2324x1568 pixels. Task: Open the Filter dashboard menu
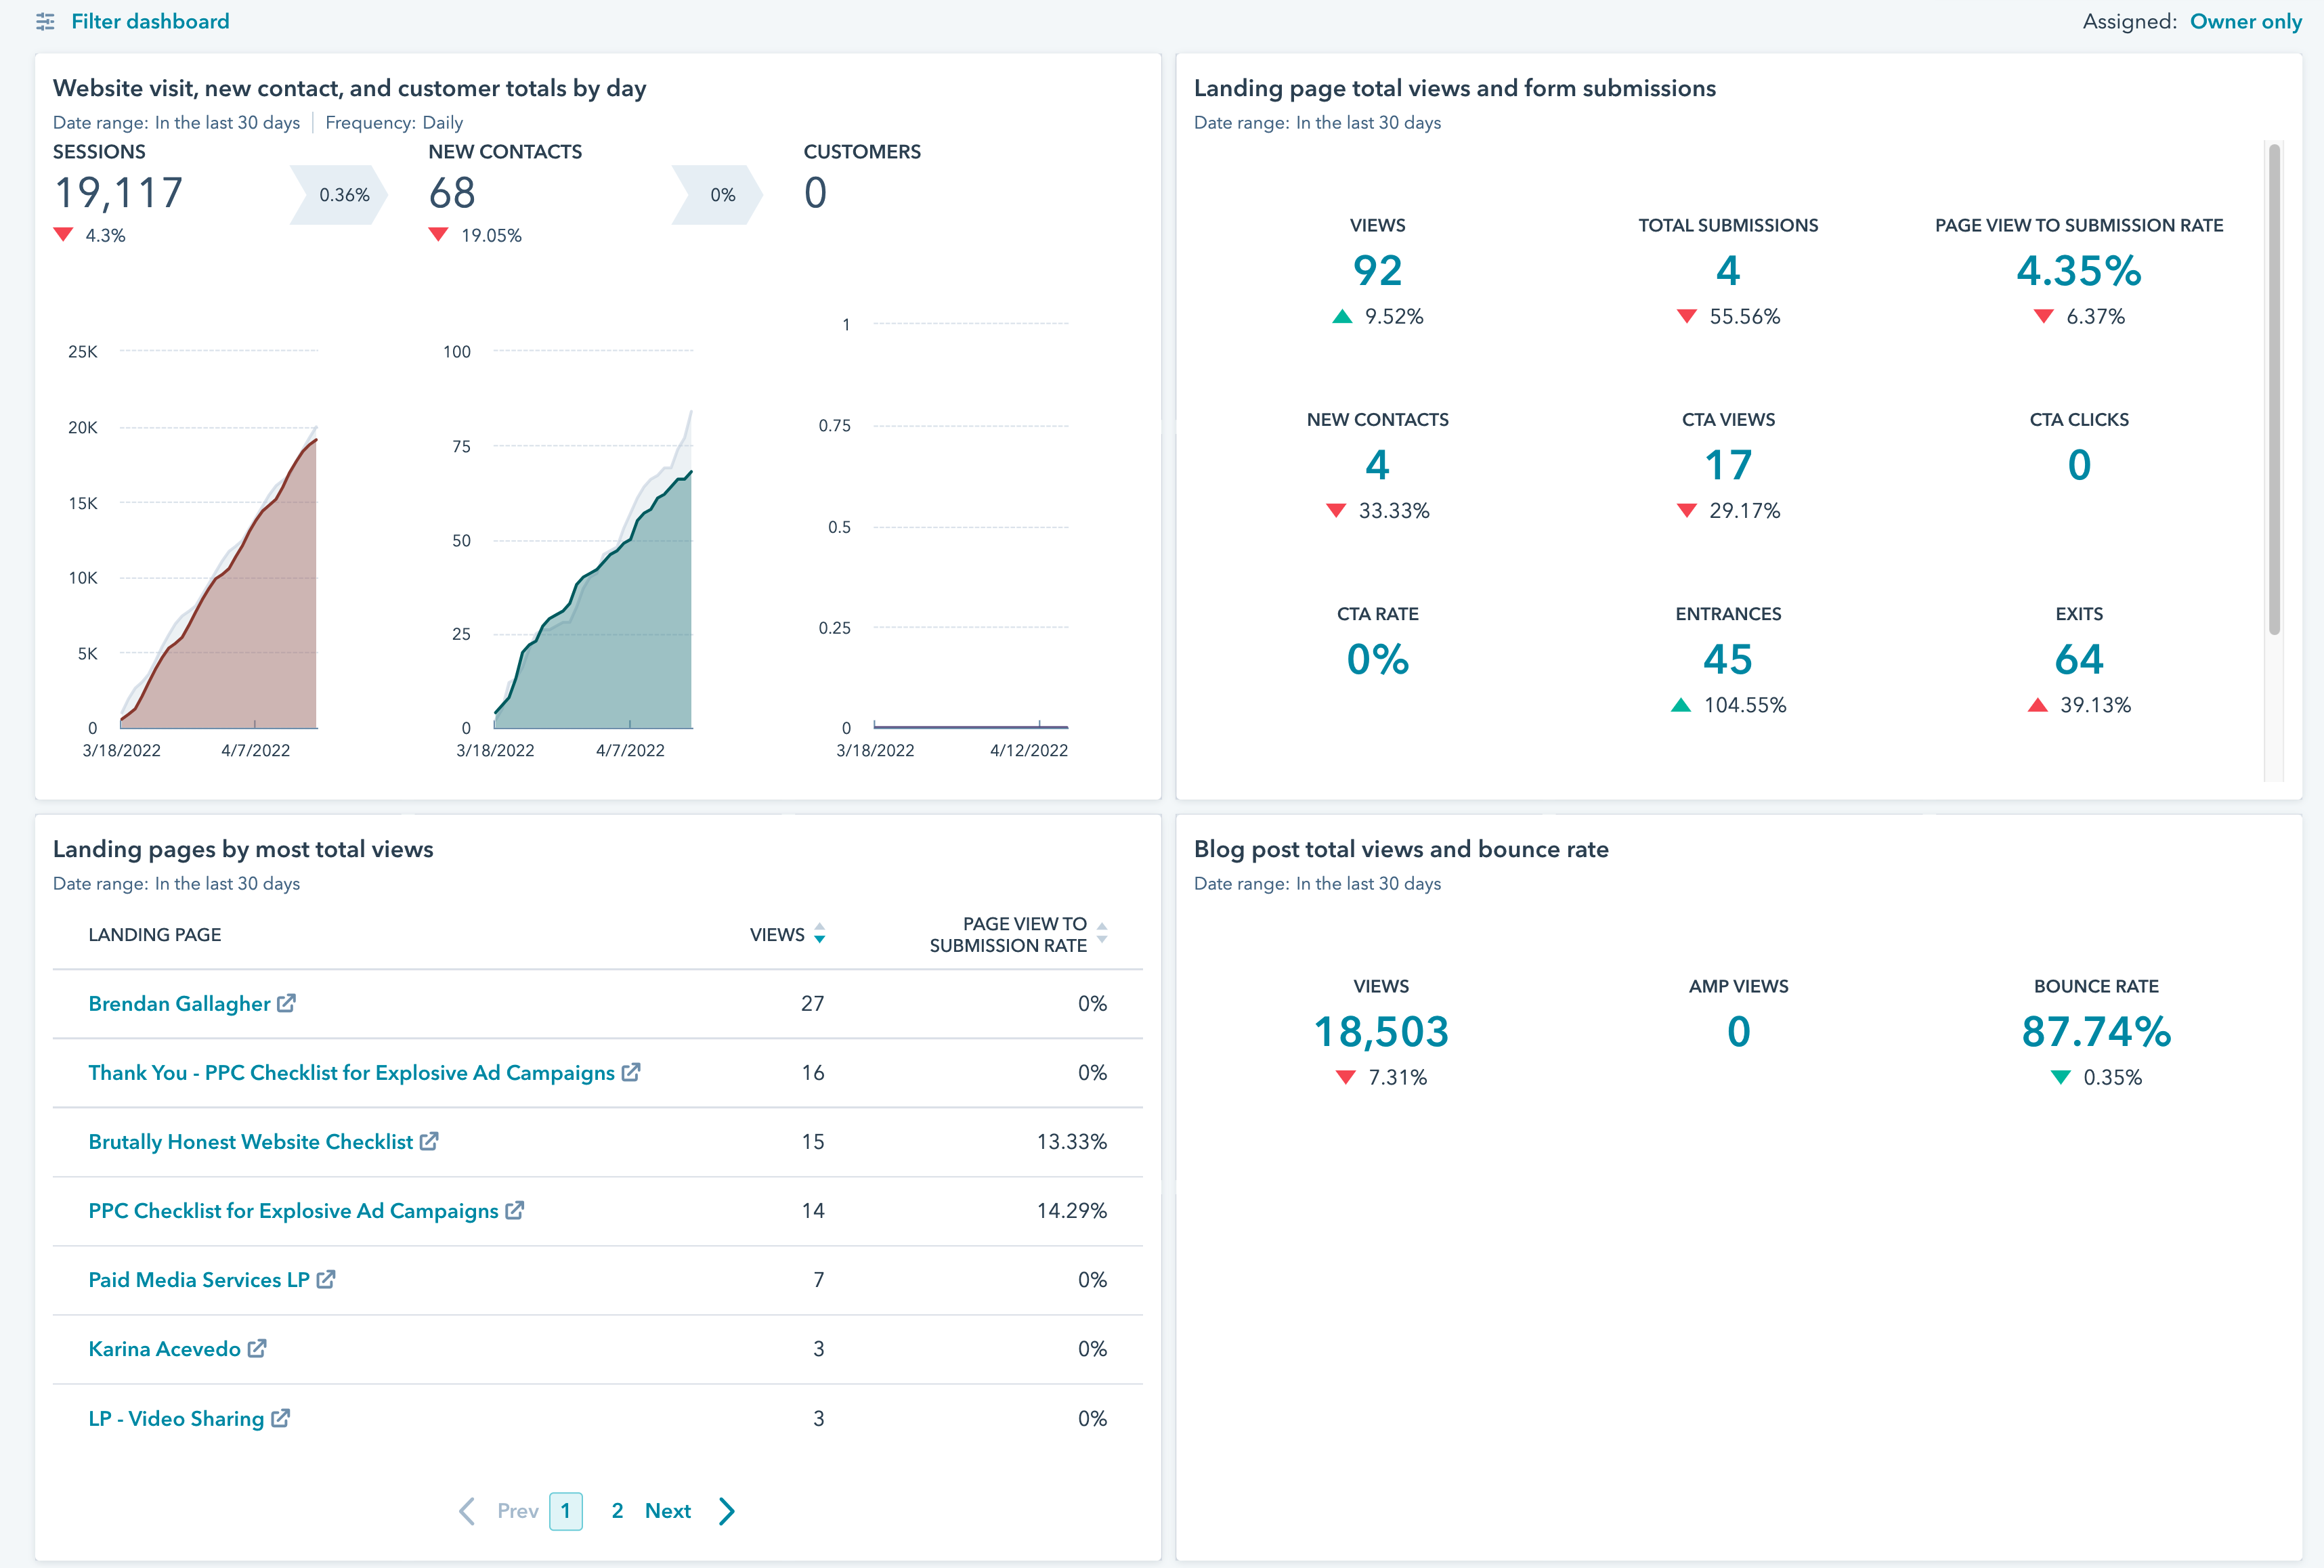pos(150,21)
